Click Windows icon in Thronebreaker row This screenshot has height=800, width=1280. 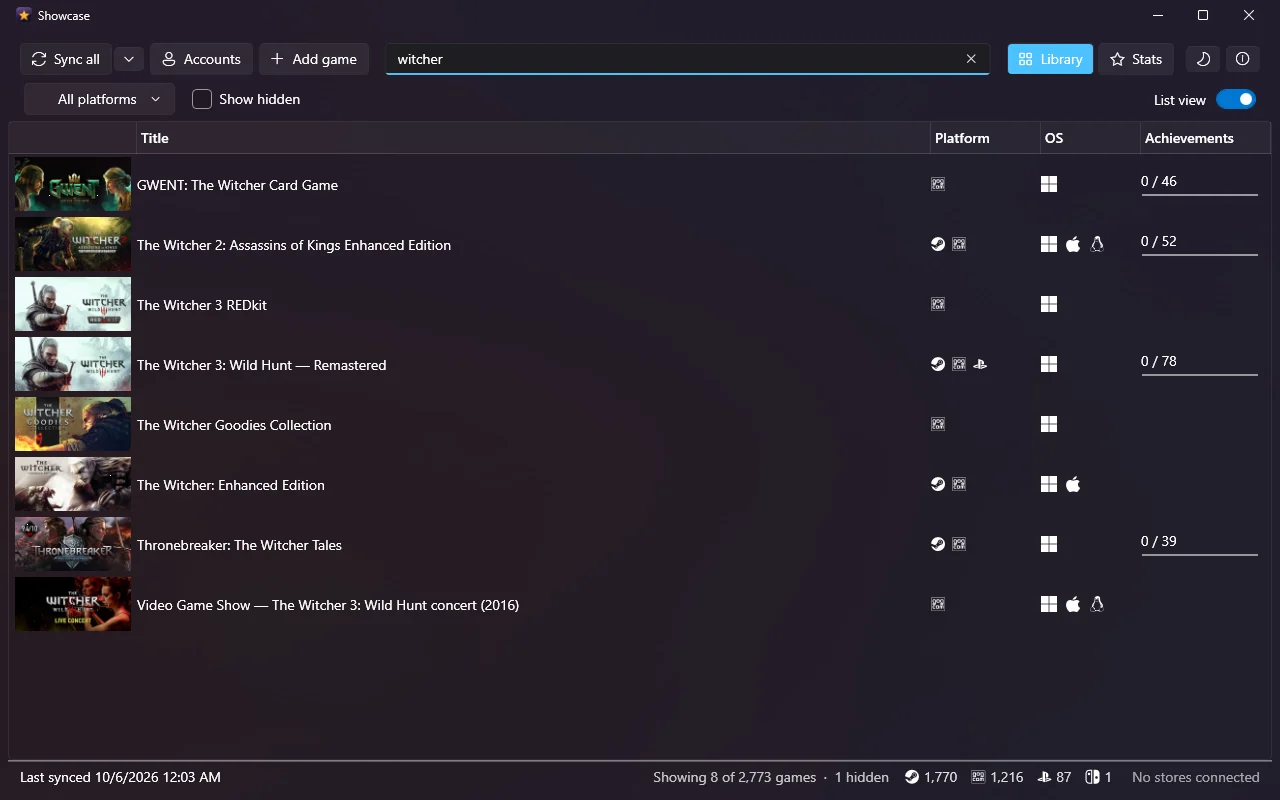(x=1049, y=544)
